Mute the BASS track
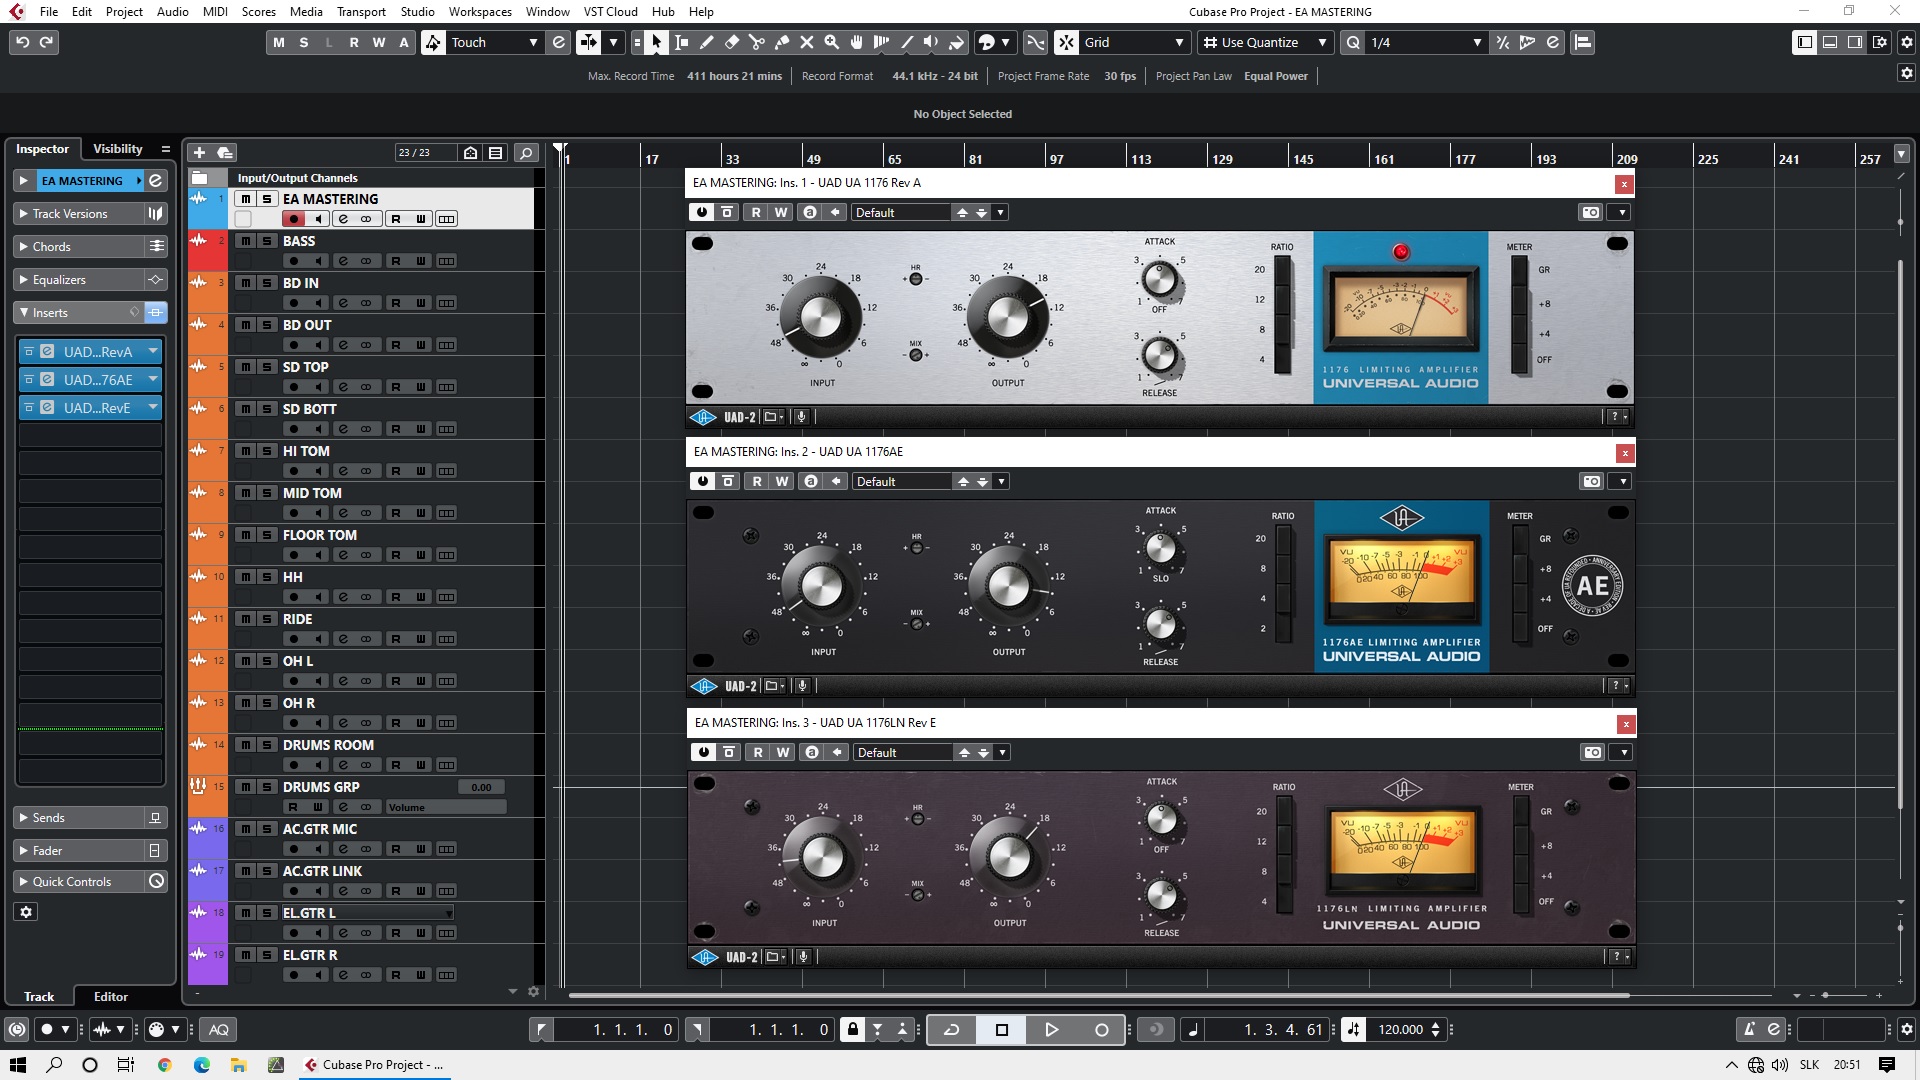The height and width of the screenshot is (1080, 1920). point(245,241)
